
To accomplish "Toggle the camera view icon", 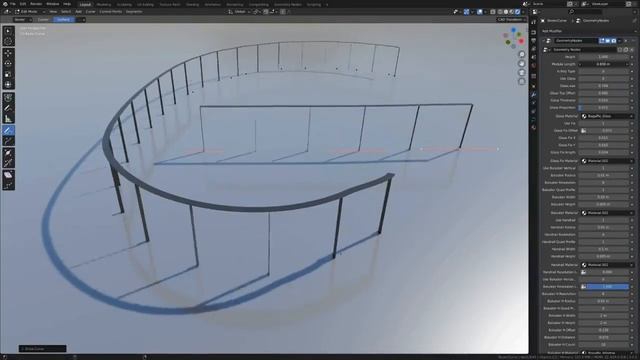I will [x=522, y=73].
